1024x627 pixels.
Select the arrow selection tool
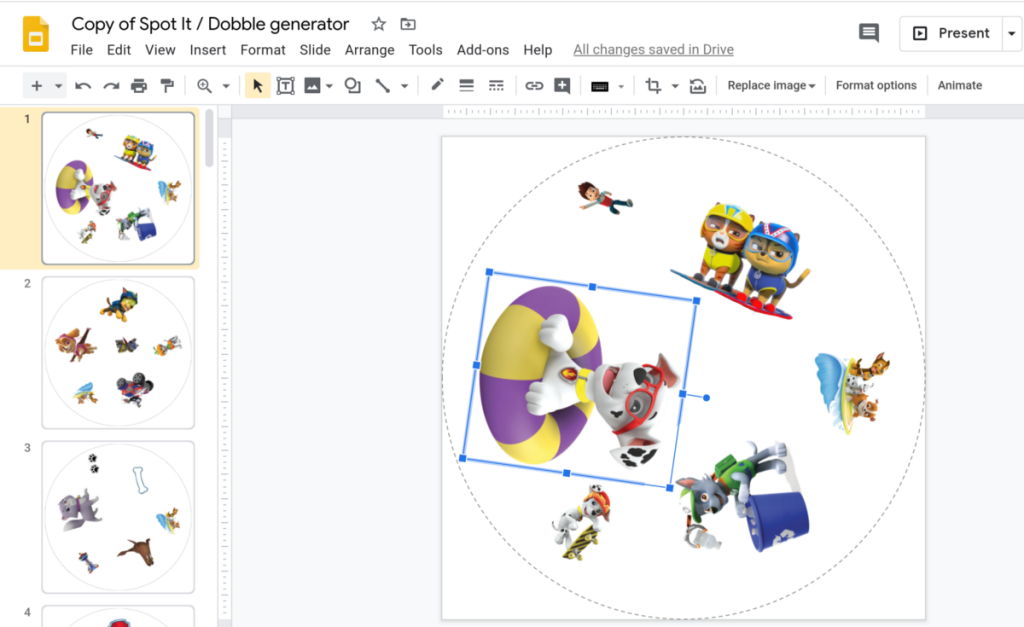click(257, 85)
